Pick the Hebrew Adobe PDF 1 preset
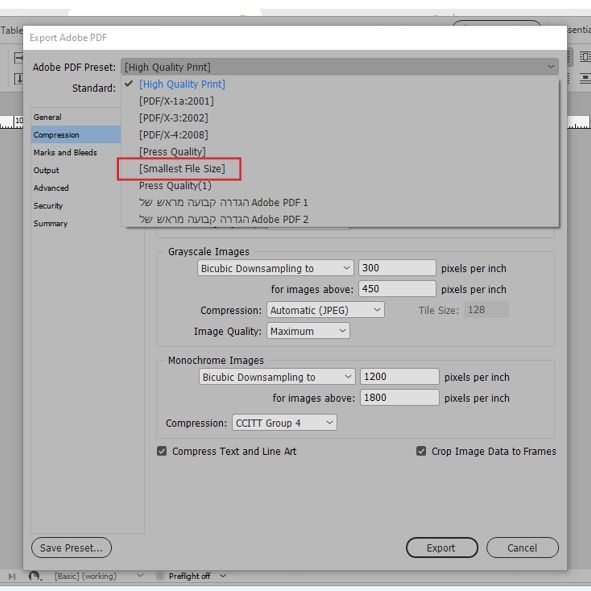Screen dimensions: 591x591 224,202
